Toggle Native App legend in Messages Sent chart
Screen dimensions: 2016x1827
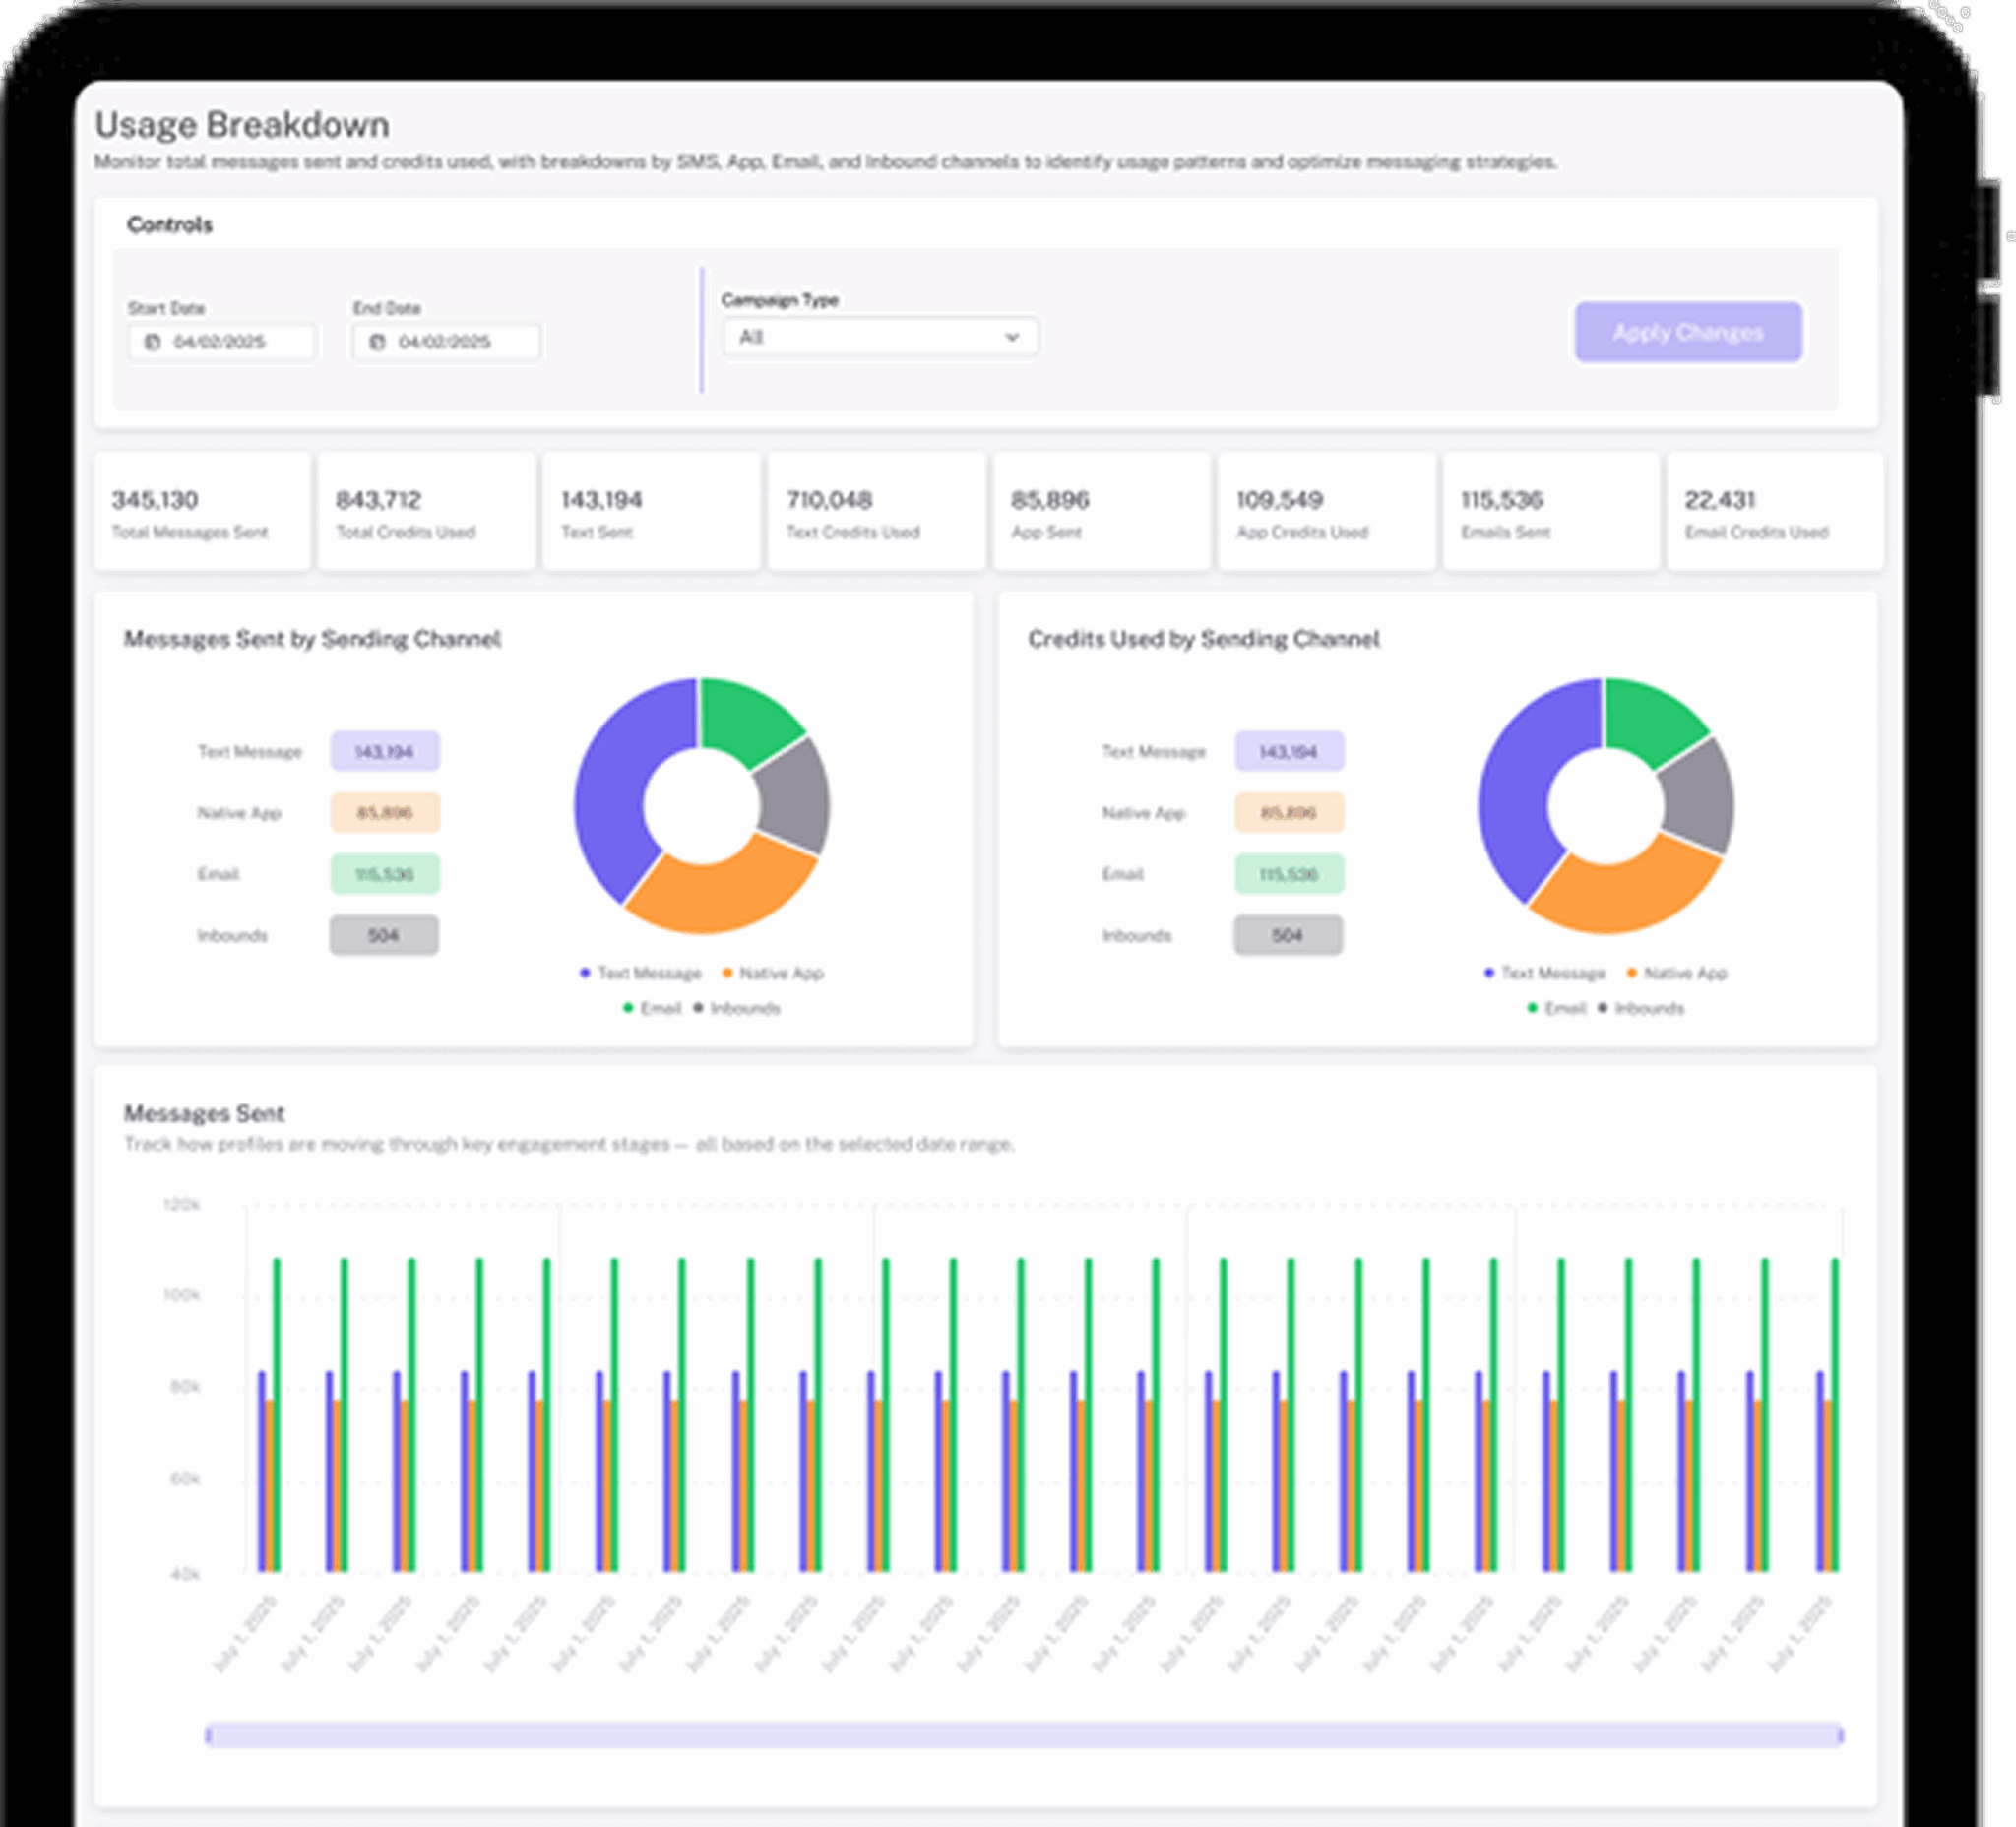tap(773, 973)
